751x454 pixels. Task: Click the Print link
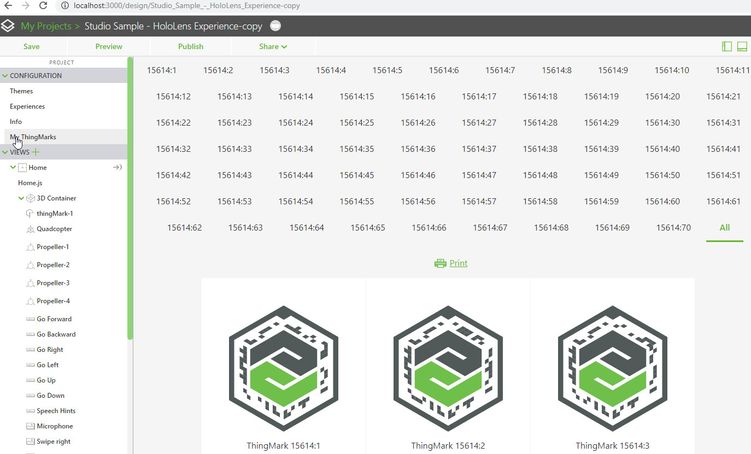(458, 263)
